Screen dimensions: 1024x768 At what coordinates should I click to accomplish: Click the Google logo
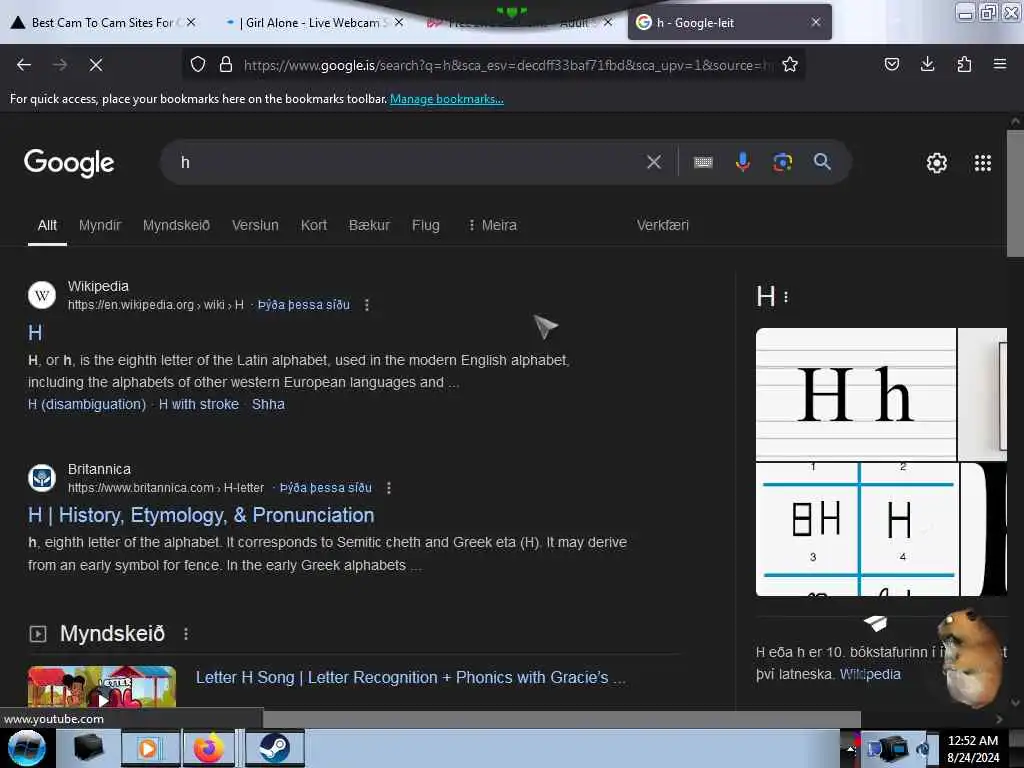pos(69,163)
